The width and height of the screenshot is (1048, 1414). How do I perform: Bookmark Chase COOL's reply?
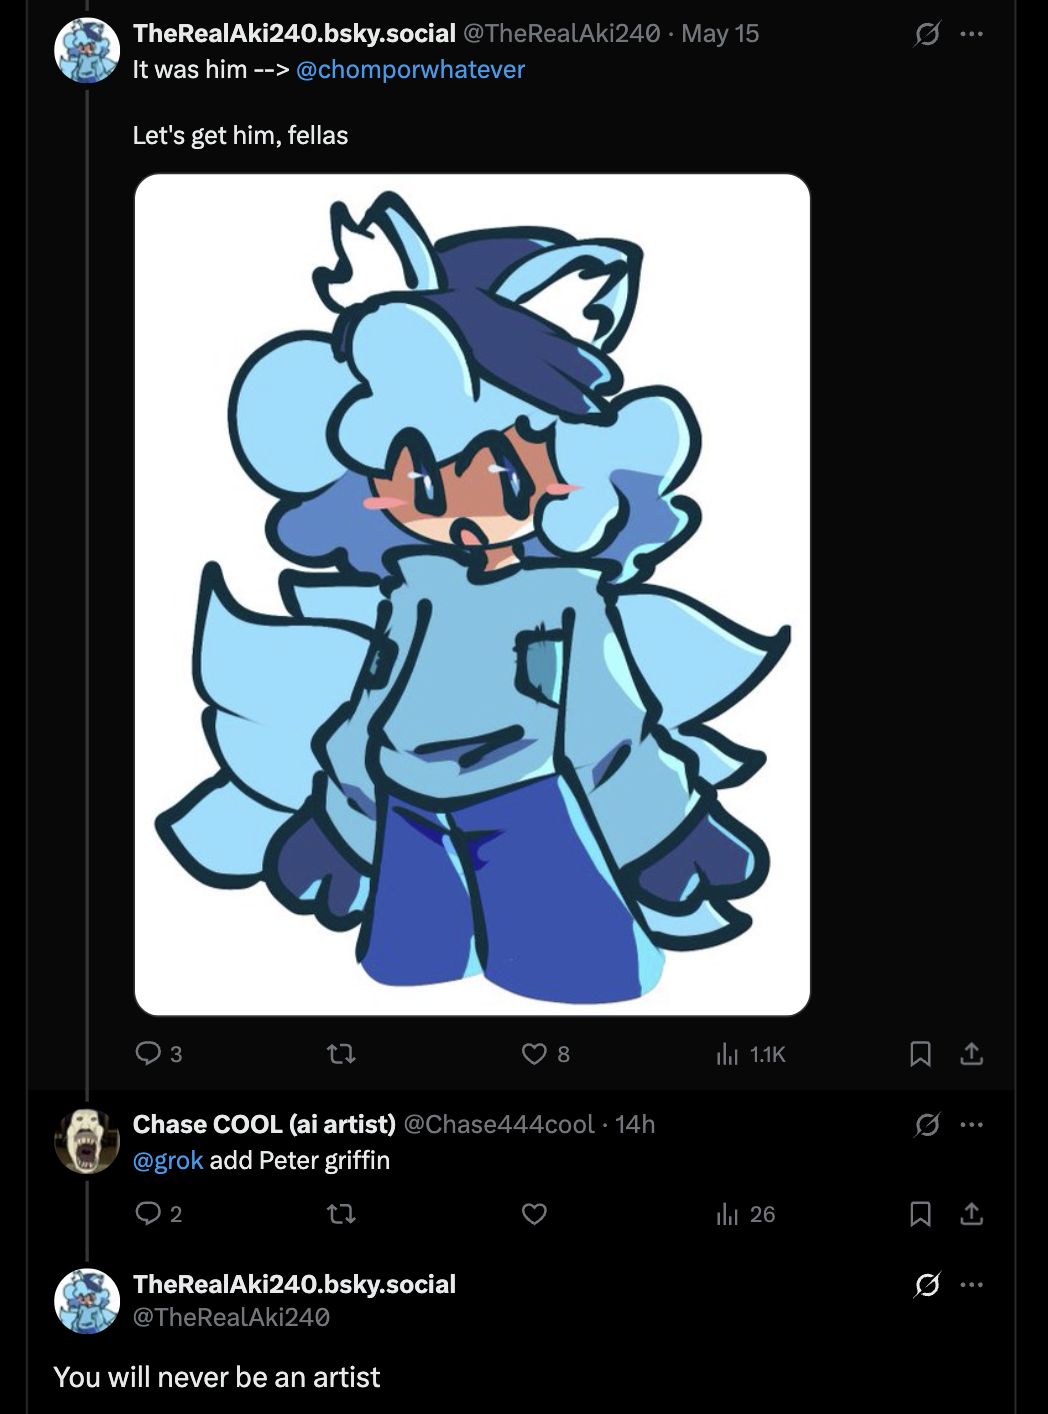920,1214
